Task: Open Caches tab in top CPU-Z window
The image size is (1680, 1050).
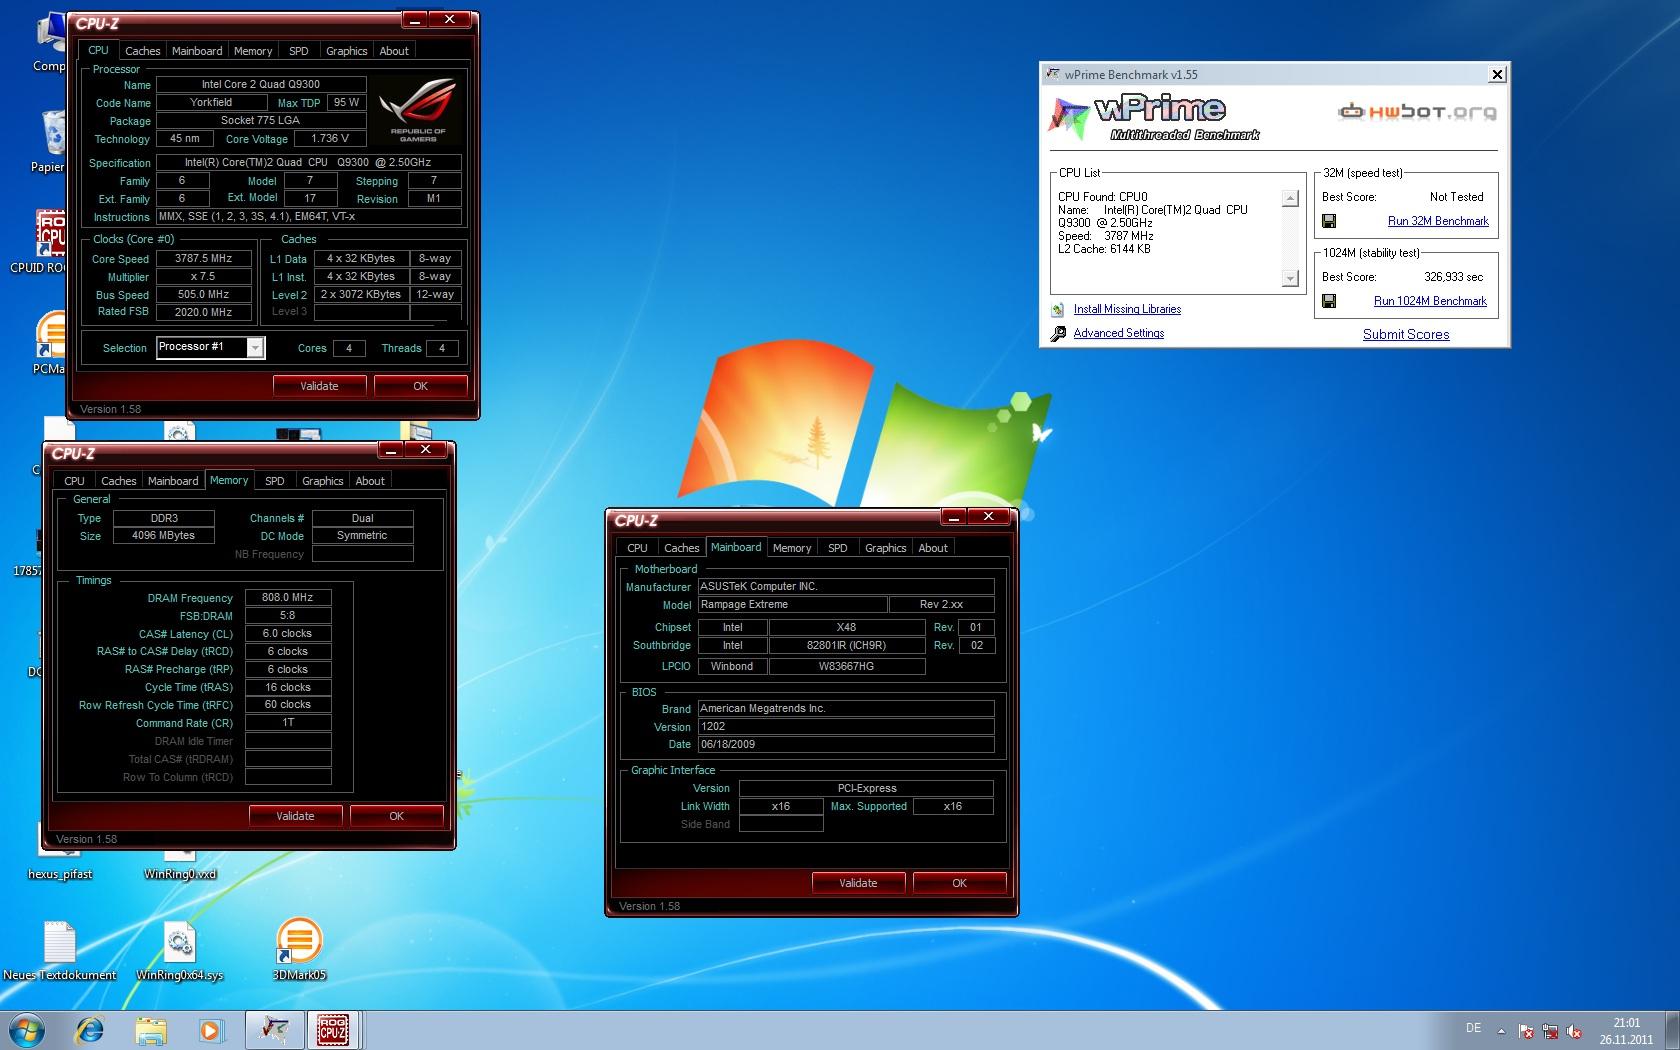Action: coord(142,51)
